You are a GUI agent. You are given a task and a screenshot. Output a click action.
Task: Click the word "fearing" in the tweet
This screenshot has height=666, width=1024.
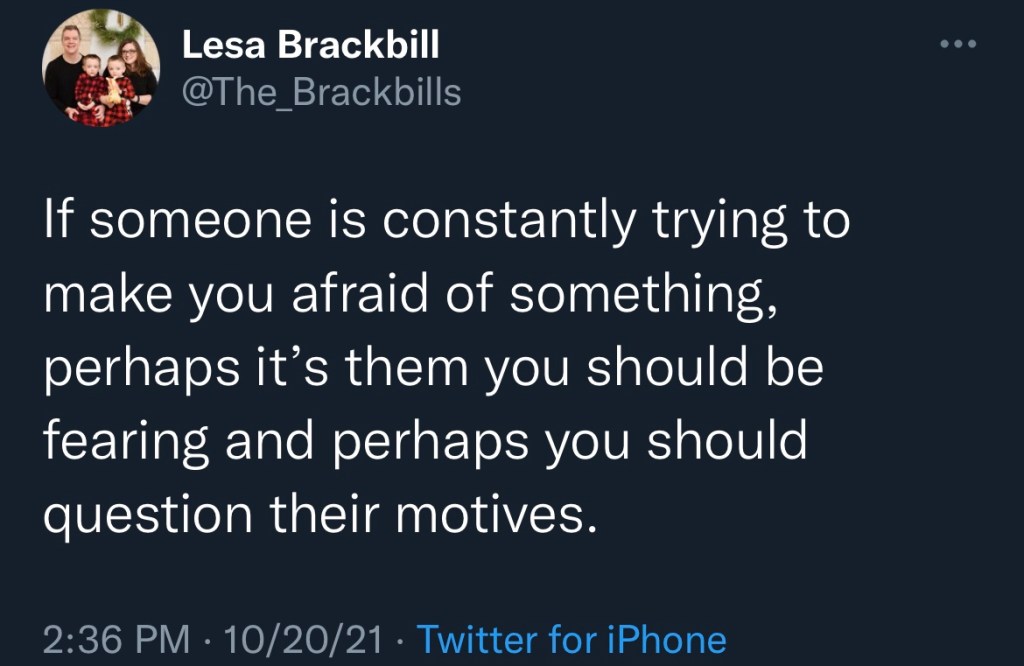[x=128, y=443]
